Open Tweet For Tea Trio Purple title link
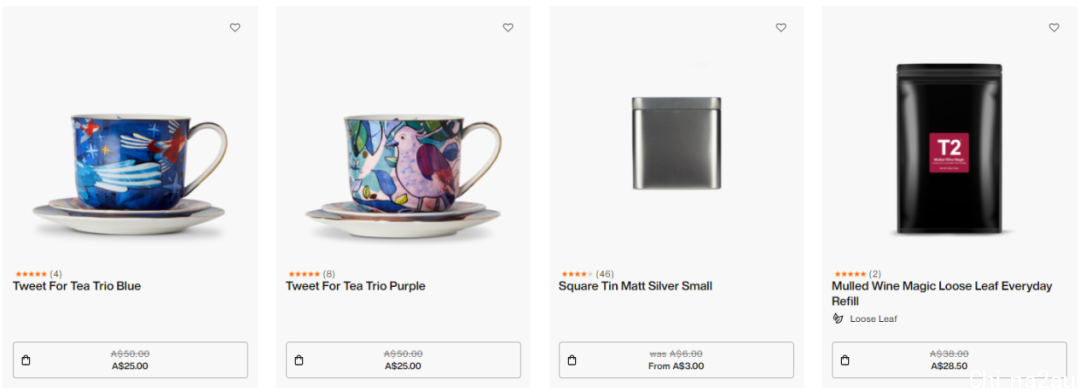Image resolution: width=1080 pixels, height=392 pixels. (x=355, y=286)
